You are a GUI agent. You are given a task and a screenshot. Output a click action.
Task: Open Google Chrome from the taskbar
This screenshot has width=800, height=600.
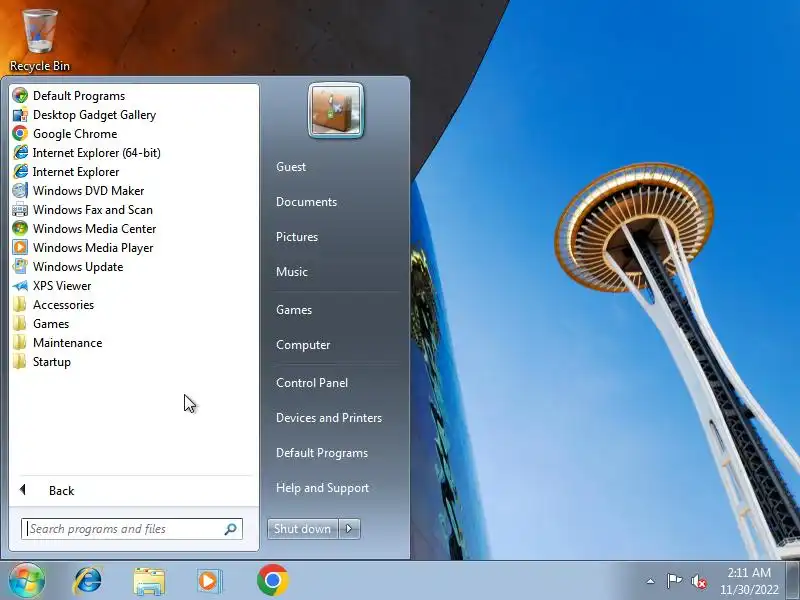pos(272,580)
